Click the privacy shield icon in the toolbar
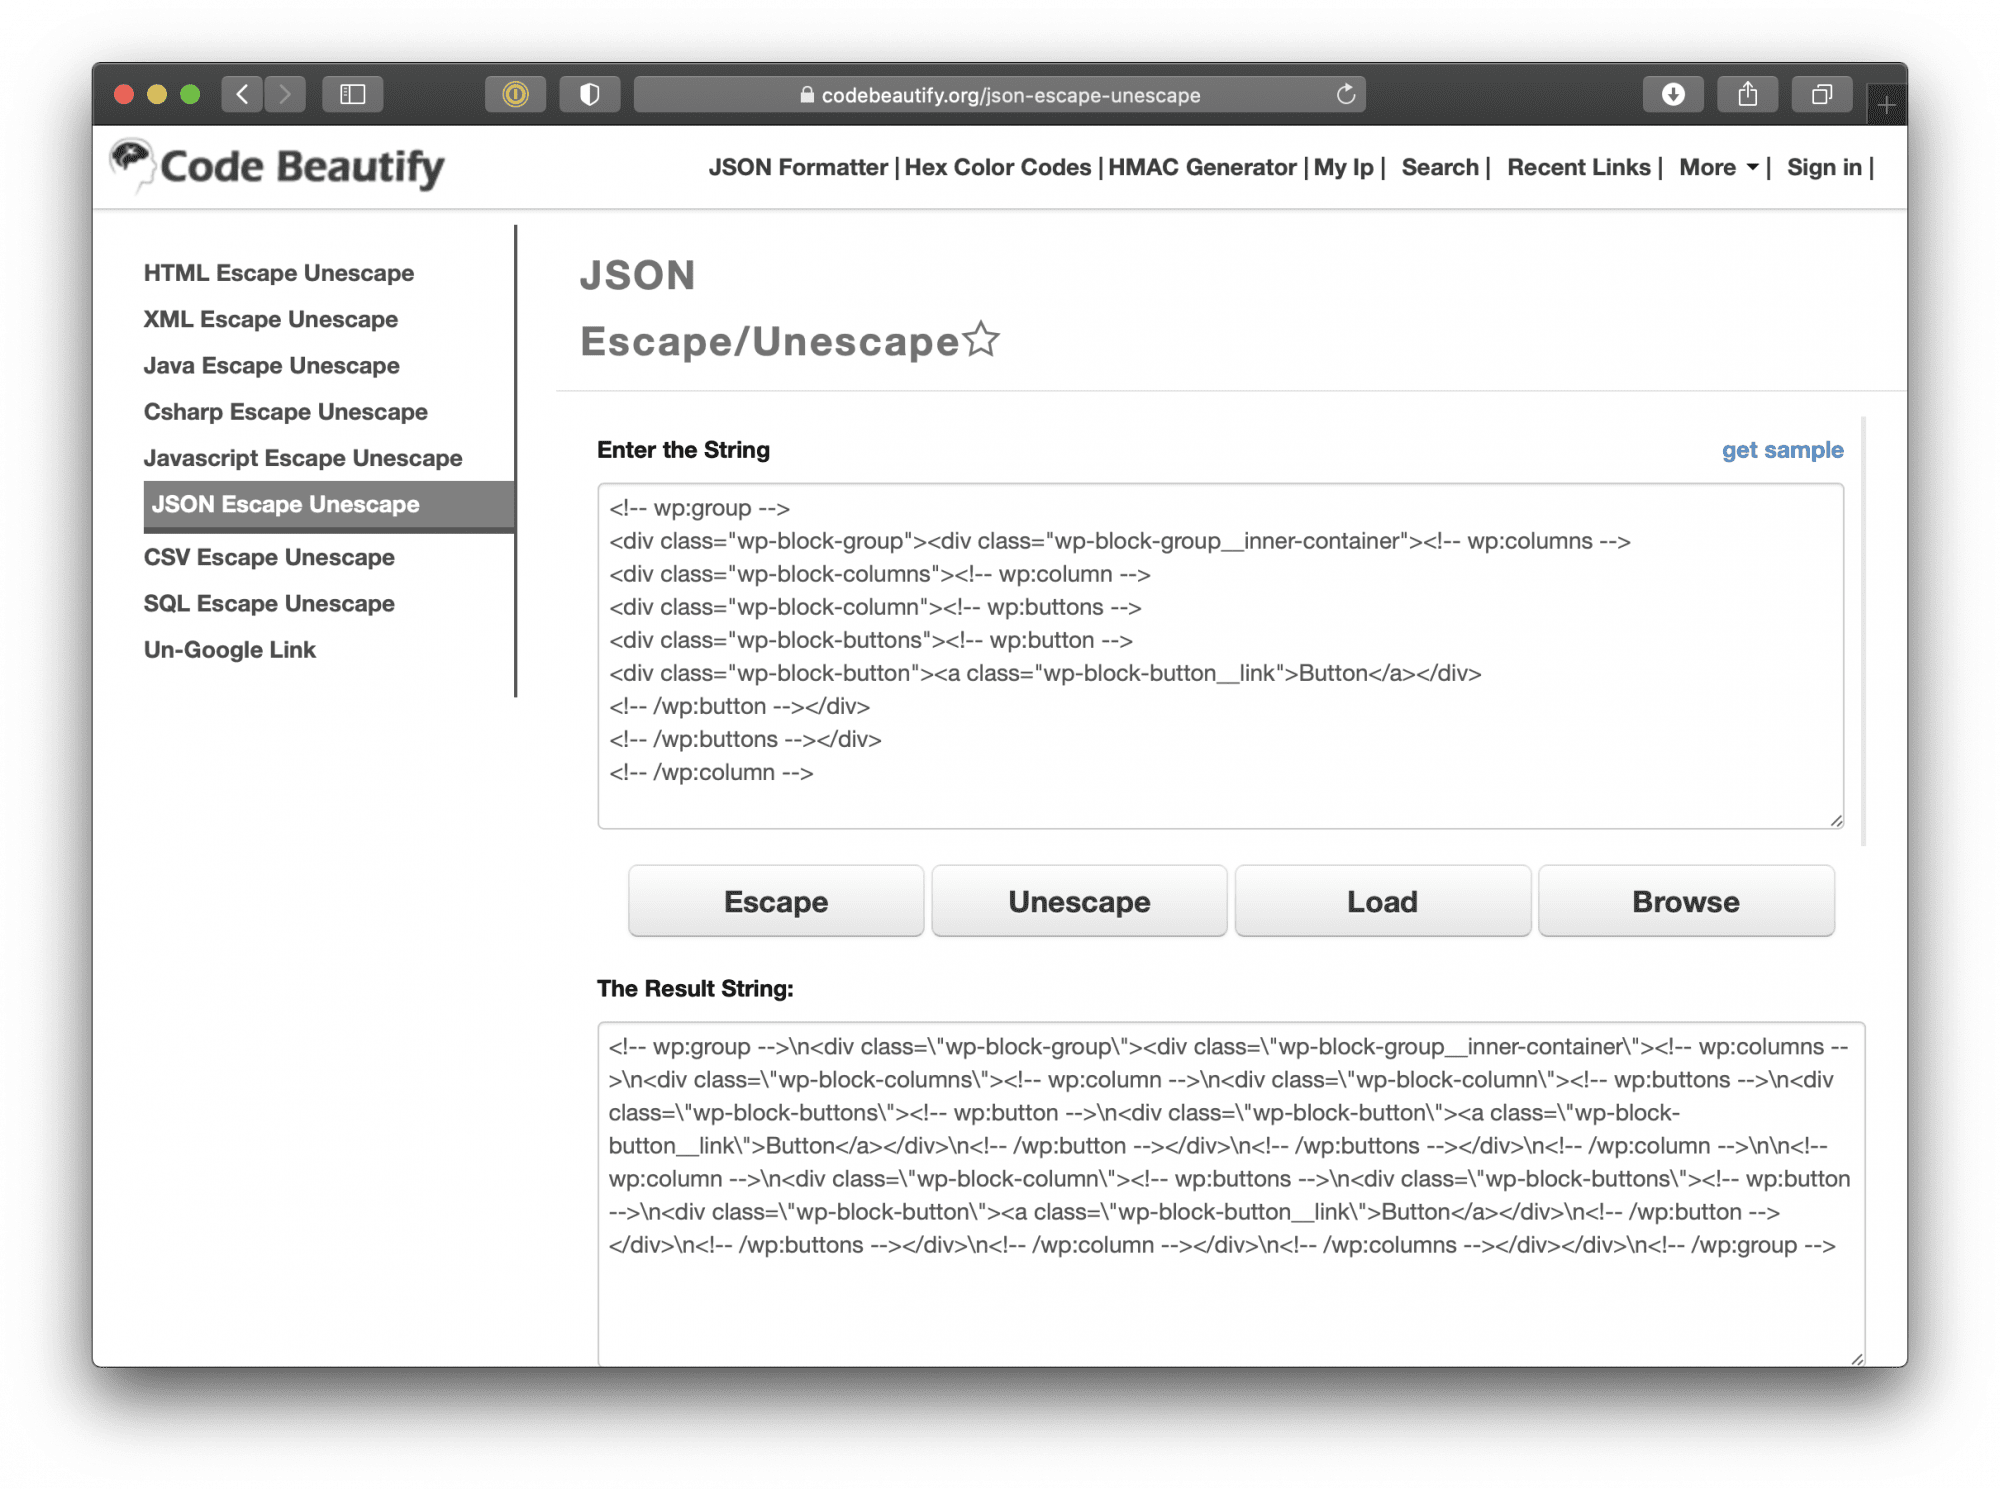2000x1489 pixels. click(590, 95)
